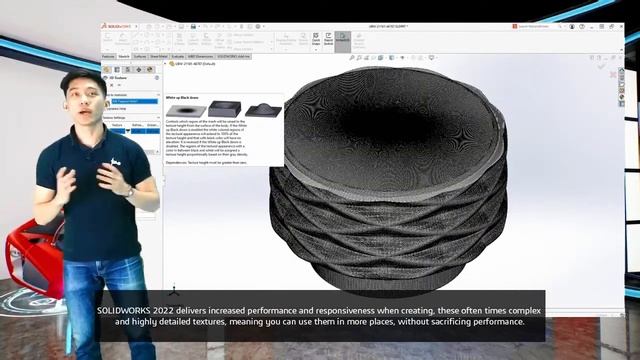
Task: Select the Convert Entities tool
Action: click(193, 40)
